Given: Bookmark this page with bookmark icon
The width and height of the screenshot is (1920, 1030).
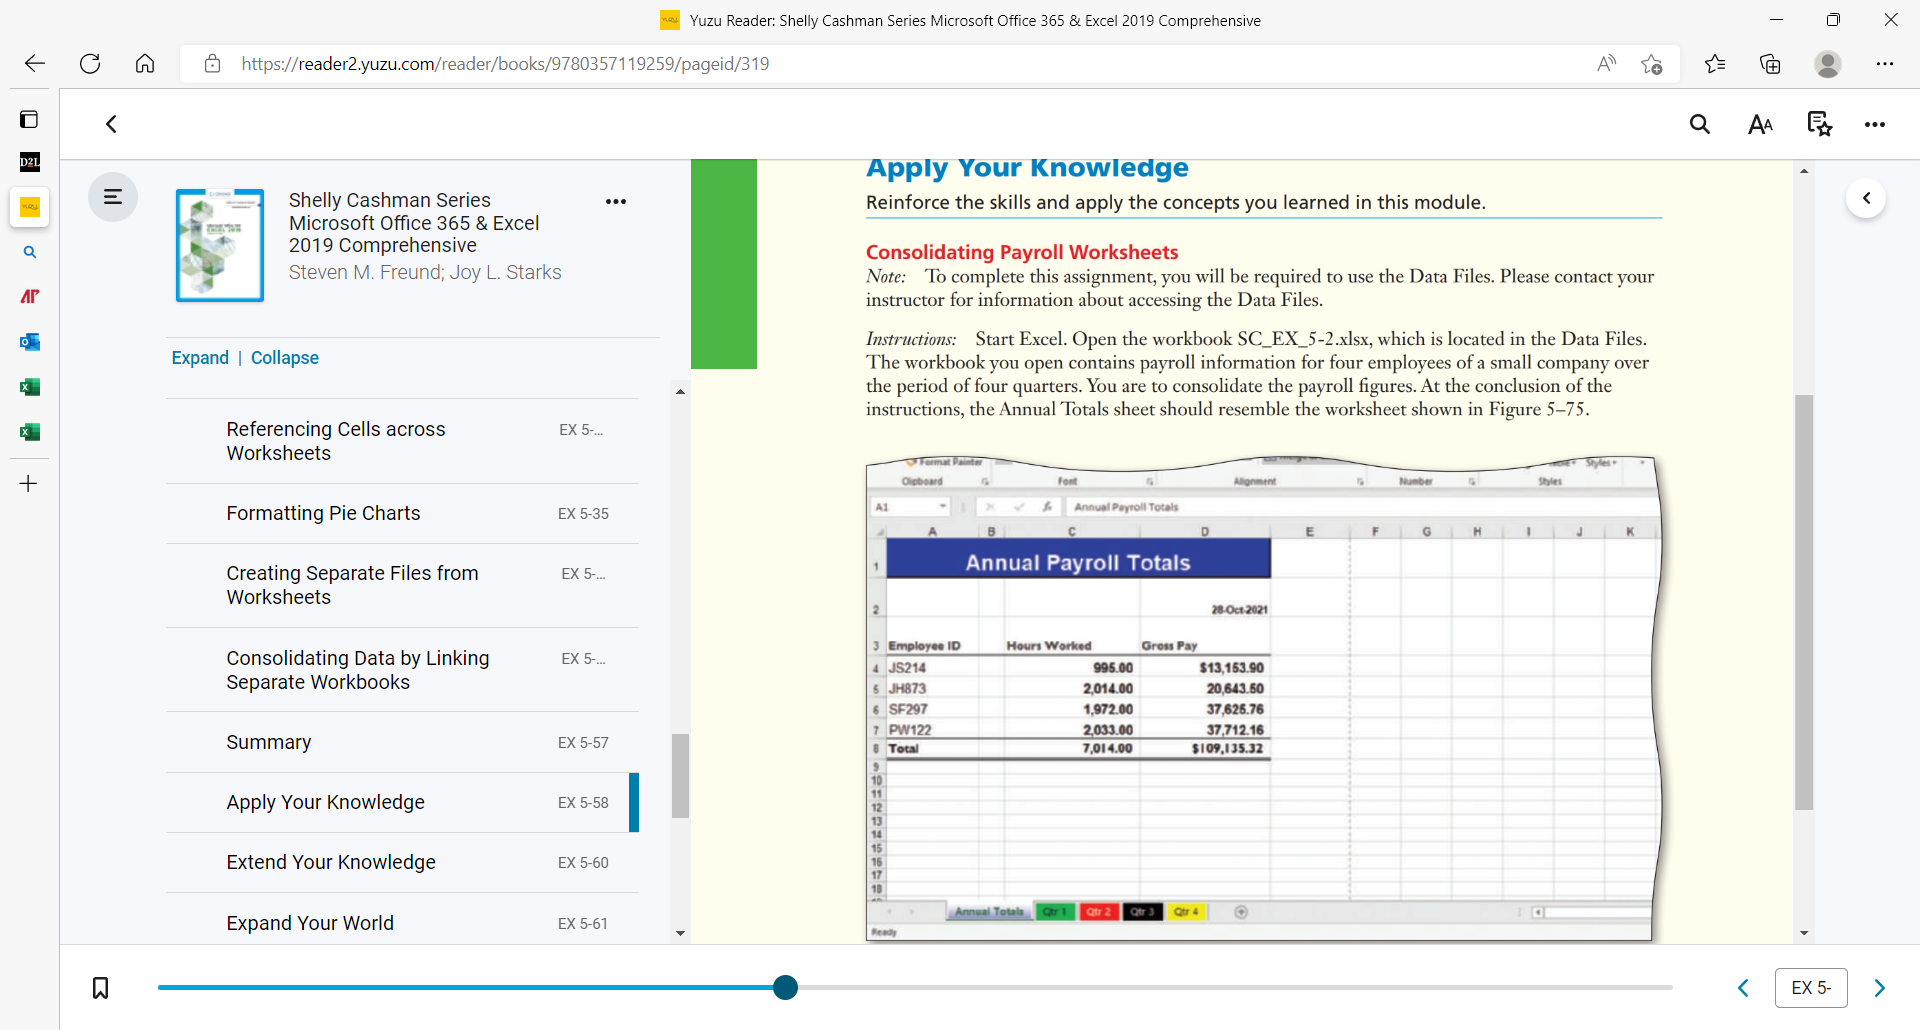Looking at the screenshot, I should (101, 988).
